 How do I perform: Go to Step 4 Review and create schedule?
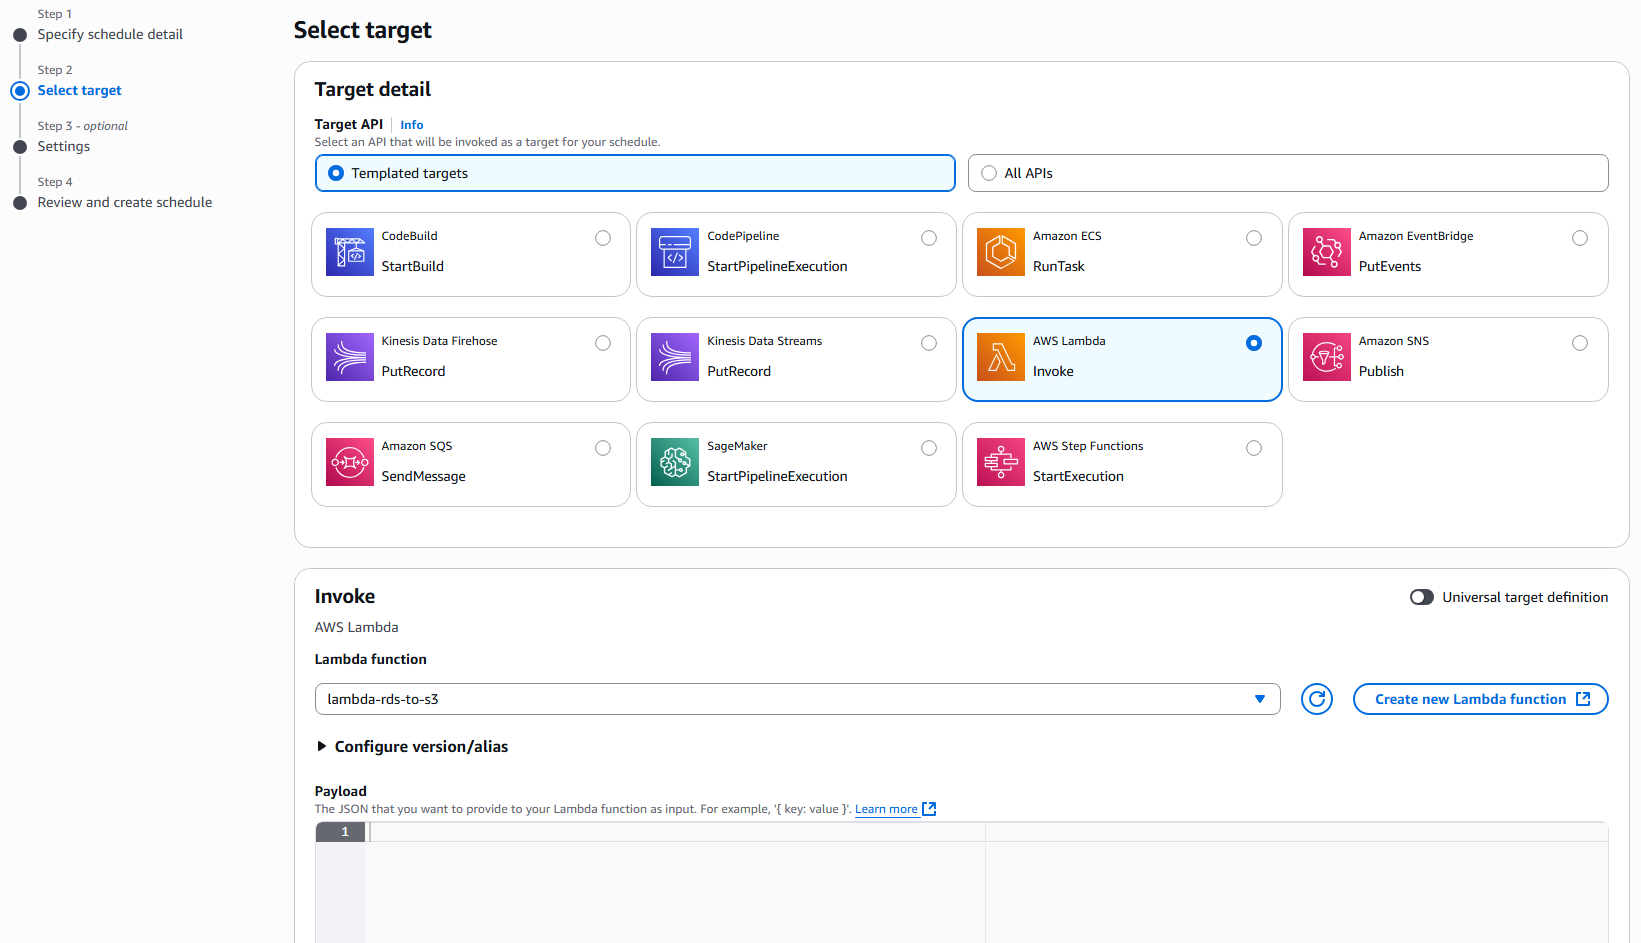[125, 202]
